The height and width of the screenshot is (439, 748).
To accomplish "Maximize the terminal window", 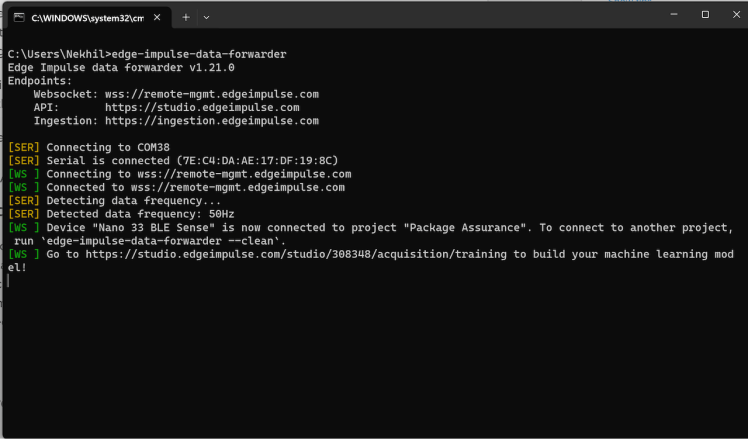I will pyautogui.click(x=705, y=14).
